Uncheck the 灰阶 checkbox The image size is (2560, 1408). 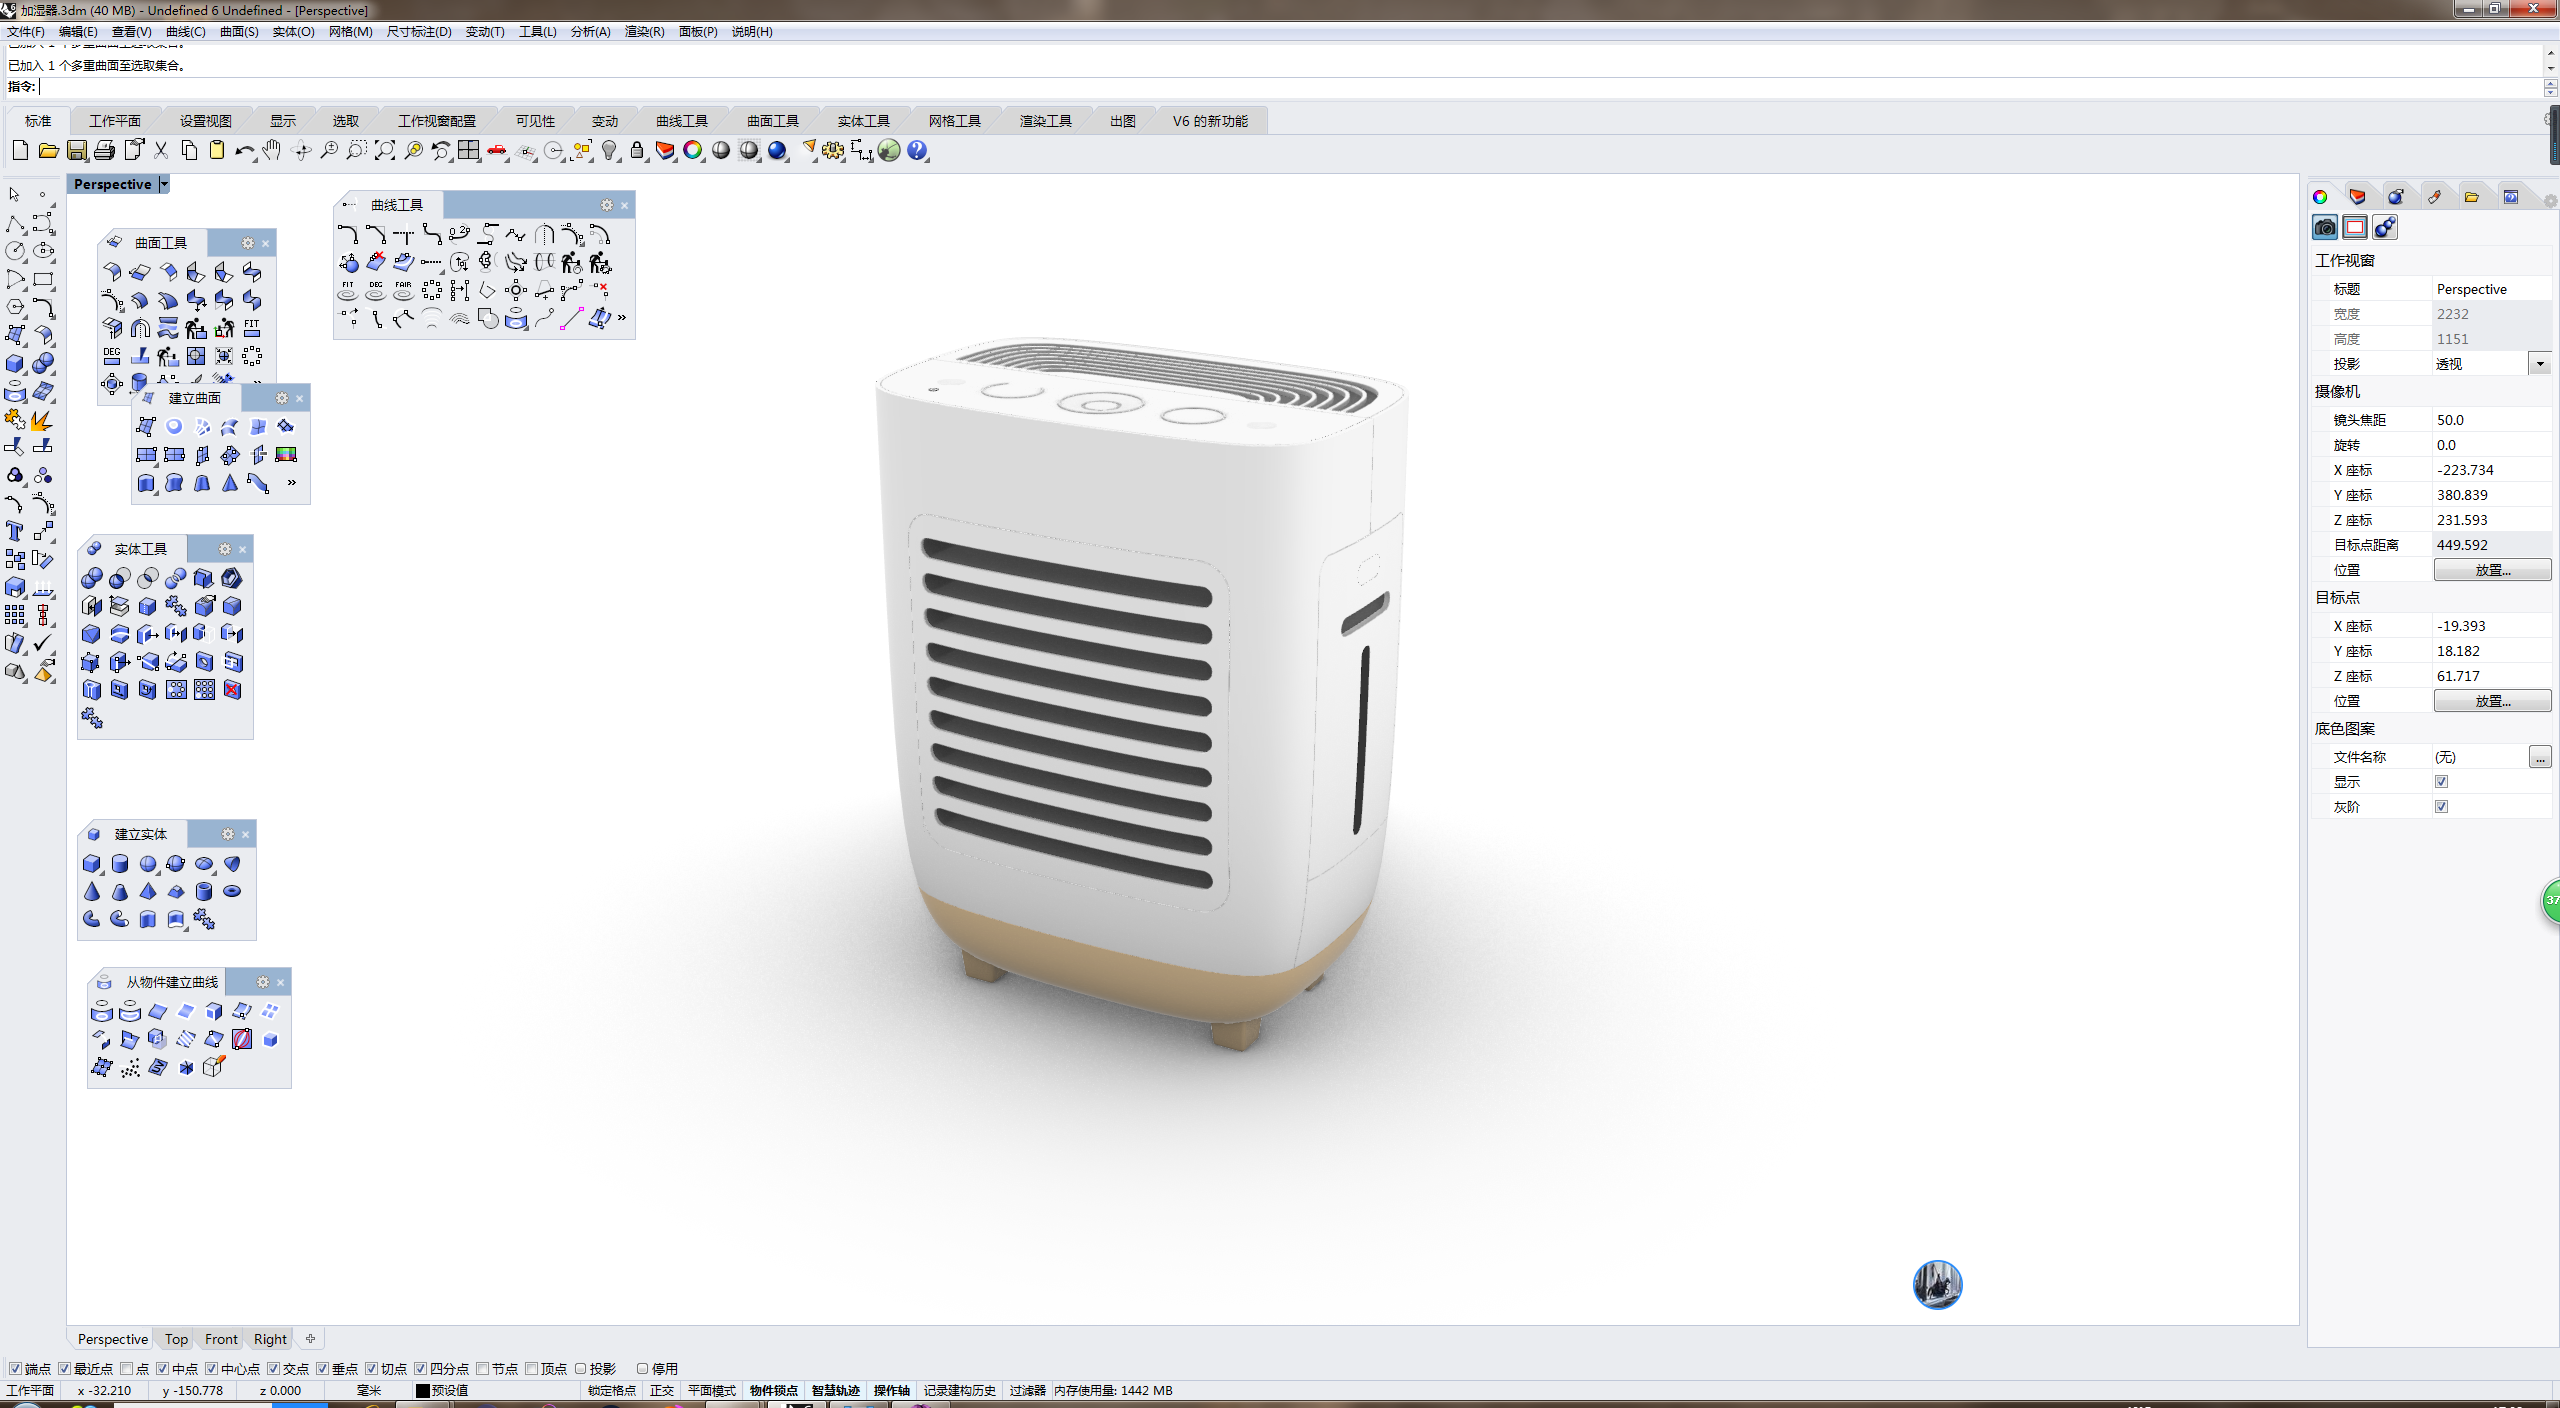coord(2441,807)
